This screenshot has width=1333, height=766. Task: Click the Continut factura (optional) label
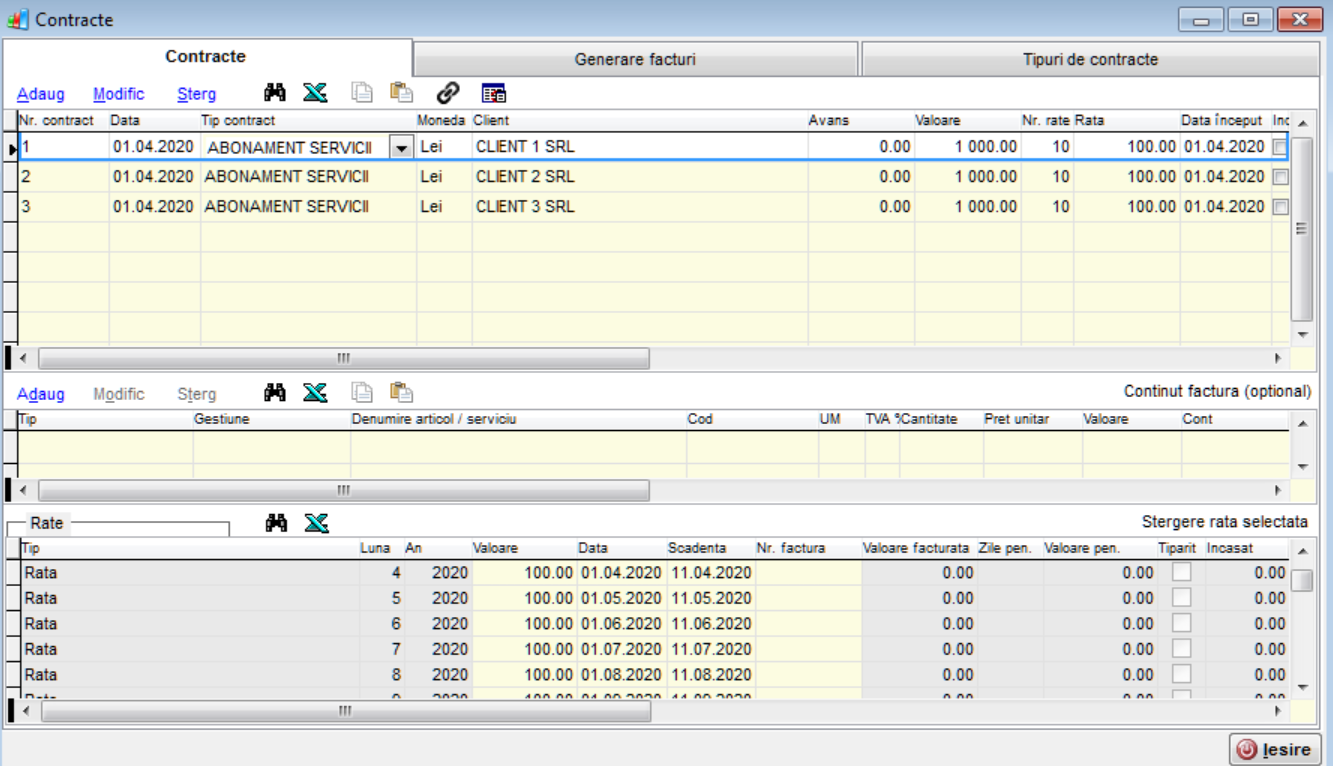(1218, 391)
